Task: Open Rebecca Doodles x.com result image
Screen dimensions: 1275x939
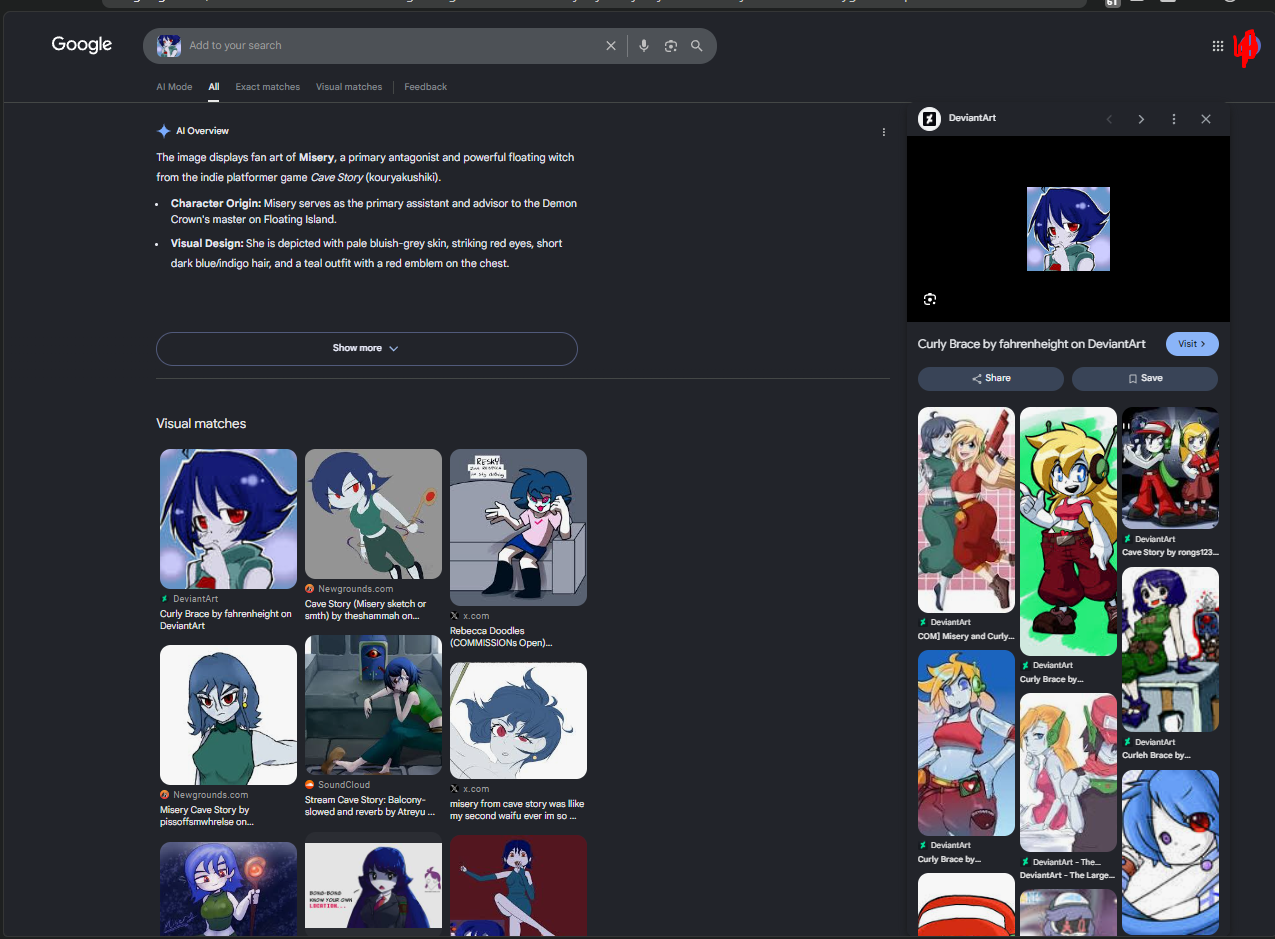Action: pos(518,527)
